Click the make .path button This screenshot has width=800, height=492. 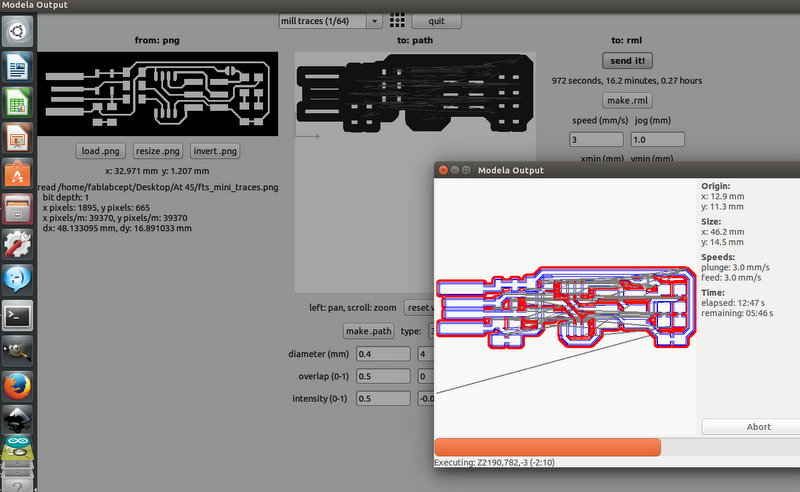(x=368, y=331)
